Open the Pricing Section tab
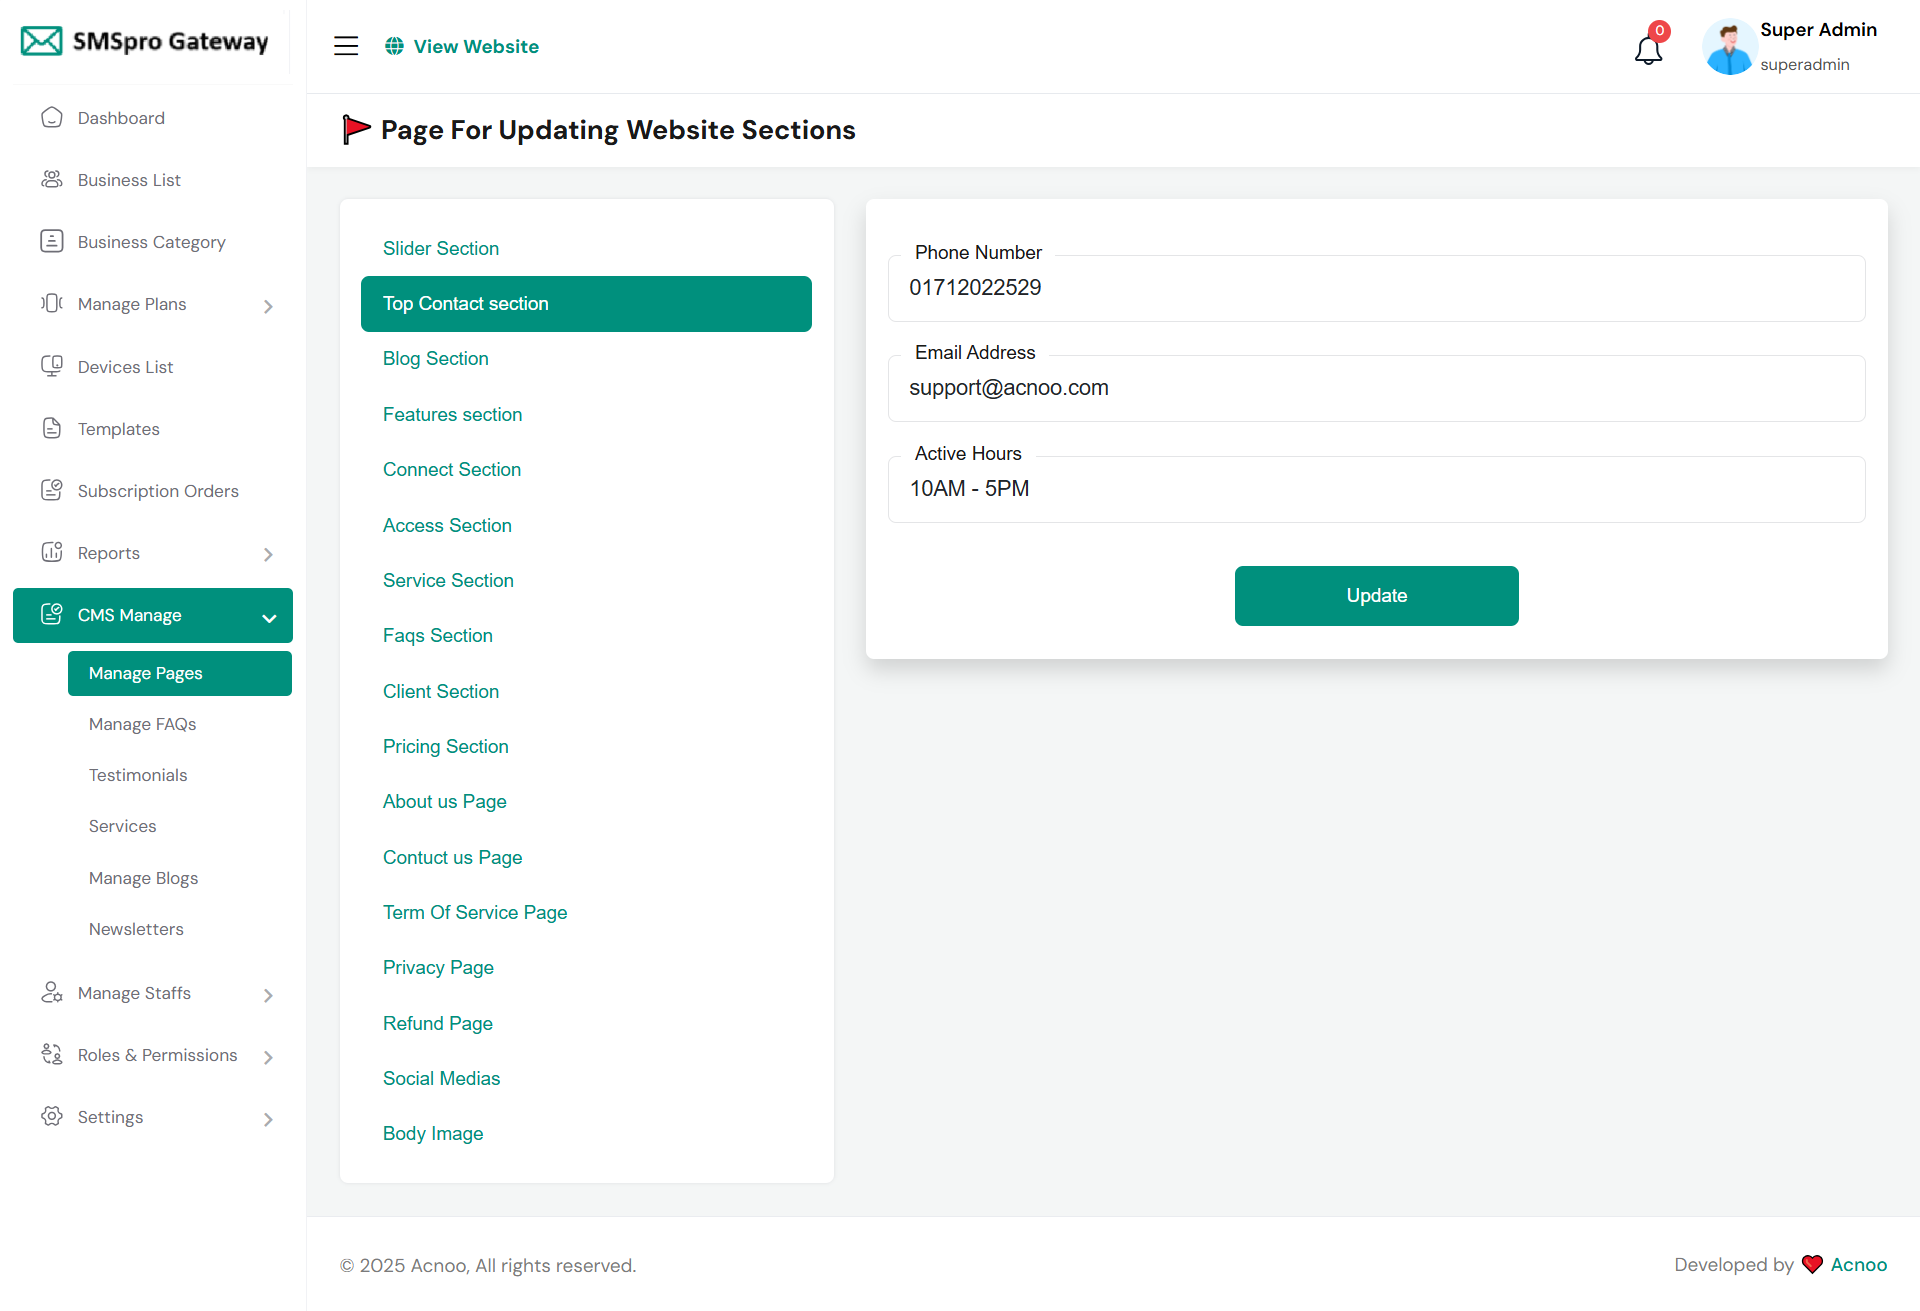The image size is (1920, 1311). [x=445, y=747]
